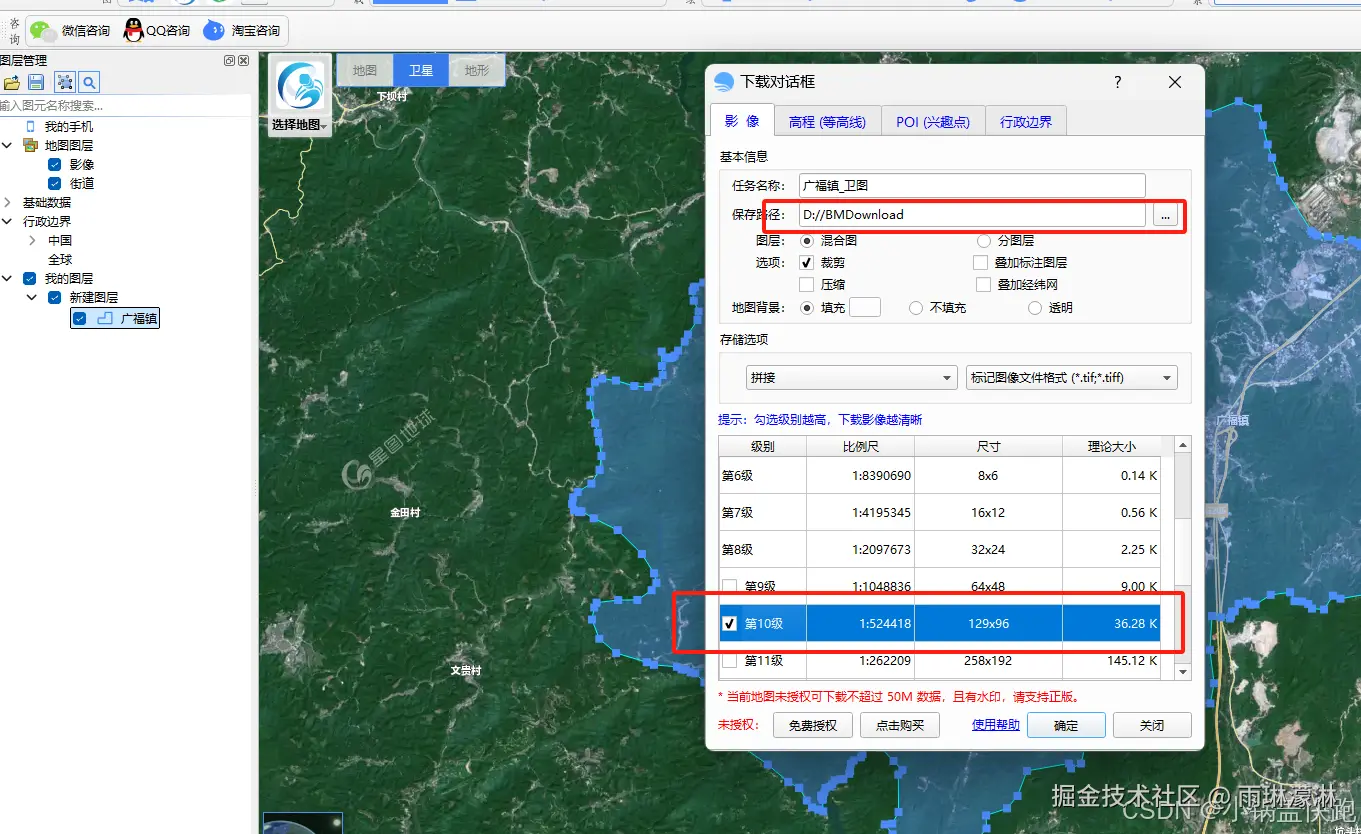1361x834 pixels.
Task: Uncheck the 第10级 level checkbox
Action: coord(730,624)
